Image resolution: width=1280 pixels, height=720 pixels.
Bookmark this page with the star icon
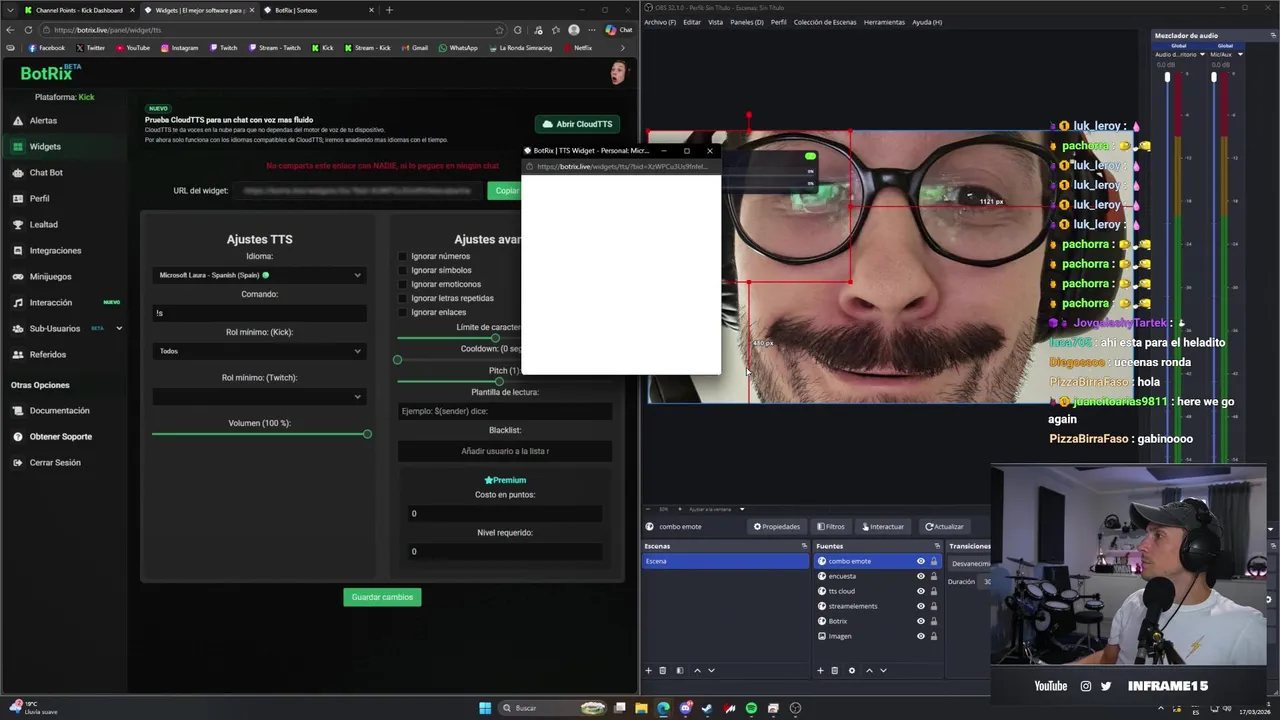(500, 30)
